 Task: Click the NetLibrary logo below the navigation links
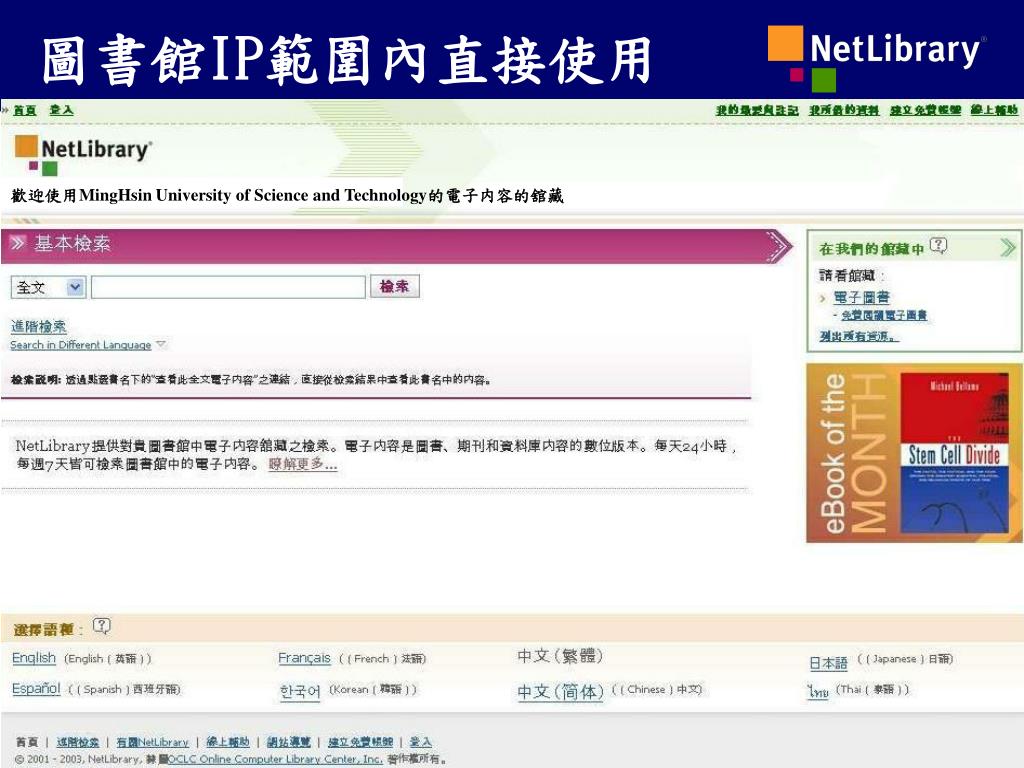click(83, 154)
